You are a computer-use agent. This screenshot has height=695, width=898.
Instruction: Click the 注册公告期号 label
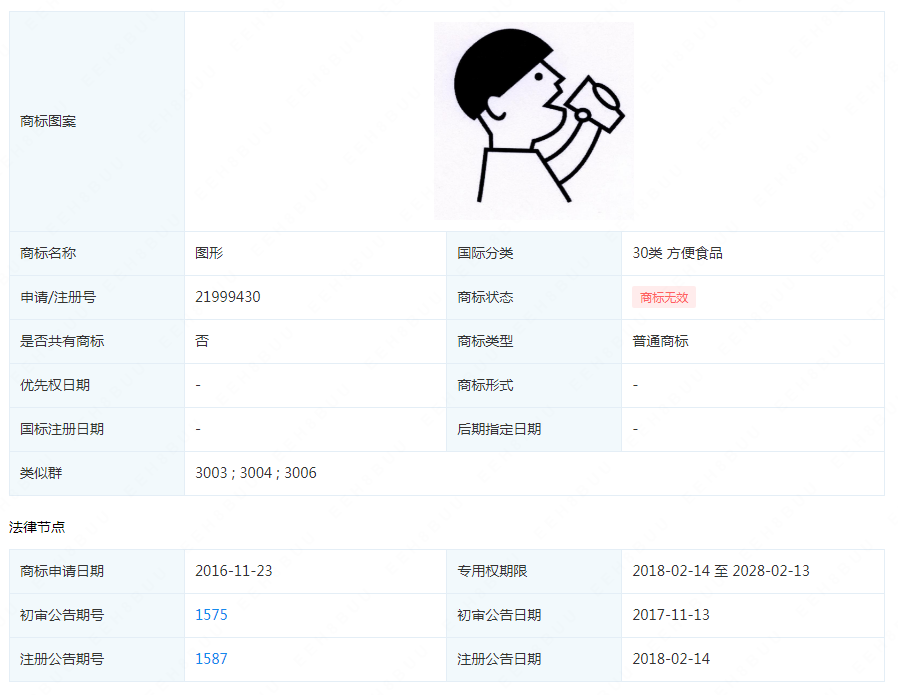[x=62, y=659]
